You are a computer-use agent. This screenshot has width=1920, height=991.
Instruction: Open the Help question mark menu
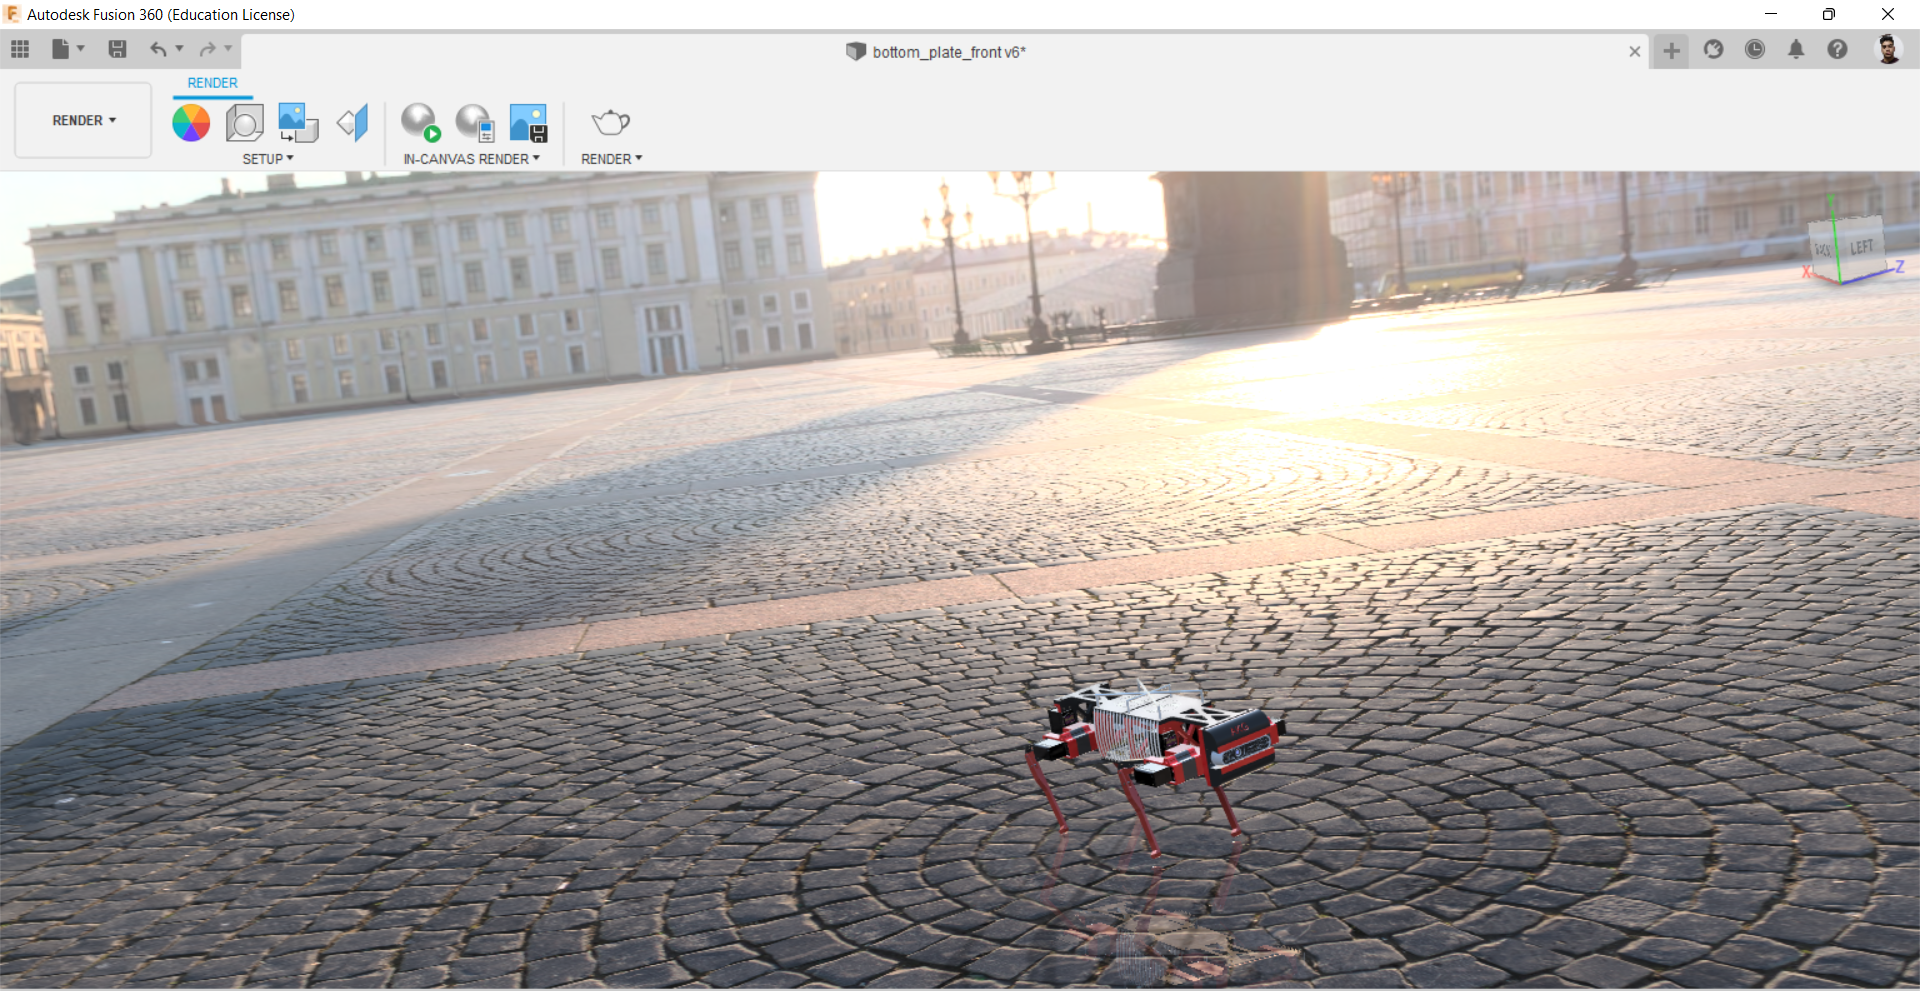[1837, 49]
